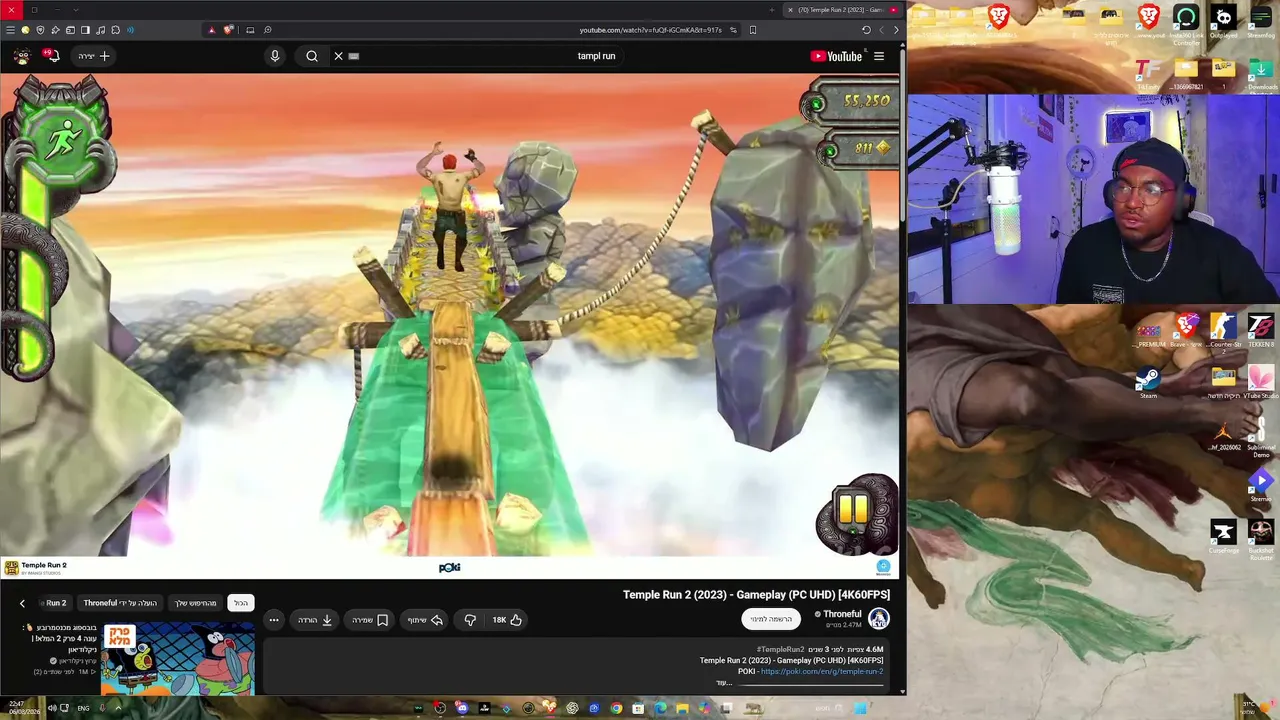
Task: Open the more actions three-dot menu
Action: tap(273, 620)
